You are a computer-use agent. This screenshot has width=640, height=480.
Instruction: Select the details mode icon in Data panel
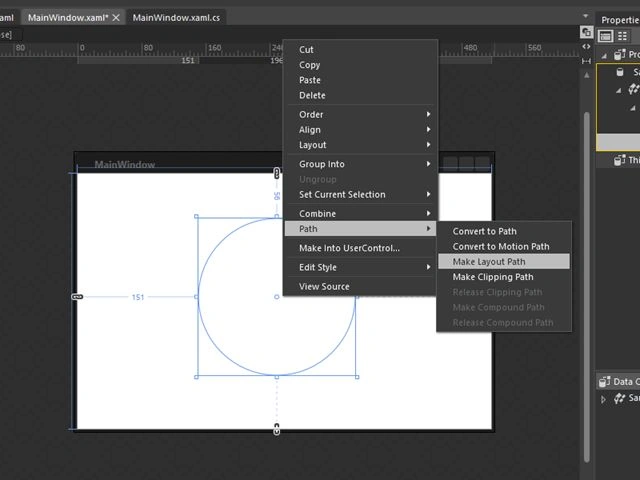[622, 36]
